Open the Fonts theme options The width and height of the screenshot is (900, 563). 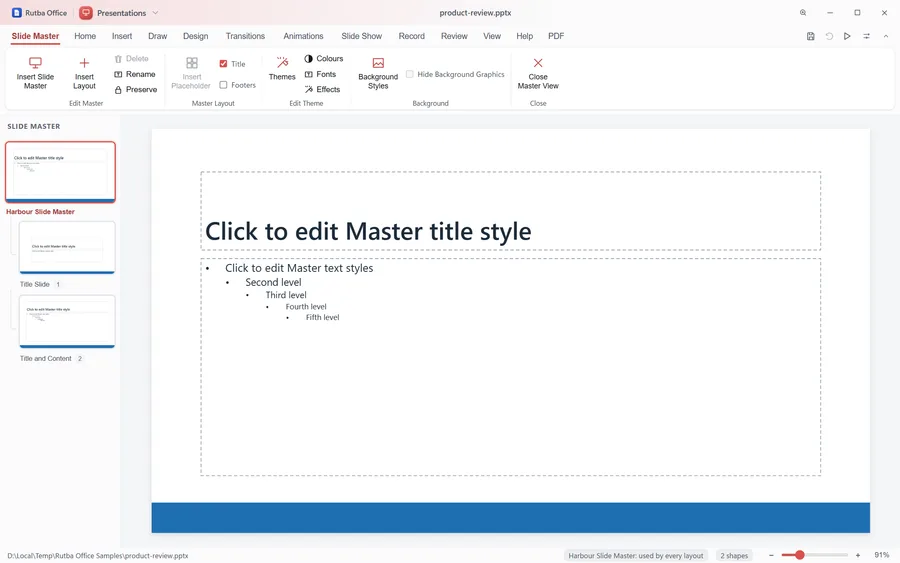point(320,74)
